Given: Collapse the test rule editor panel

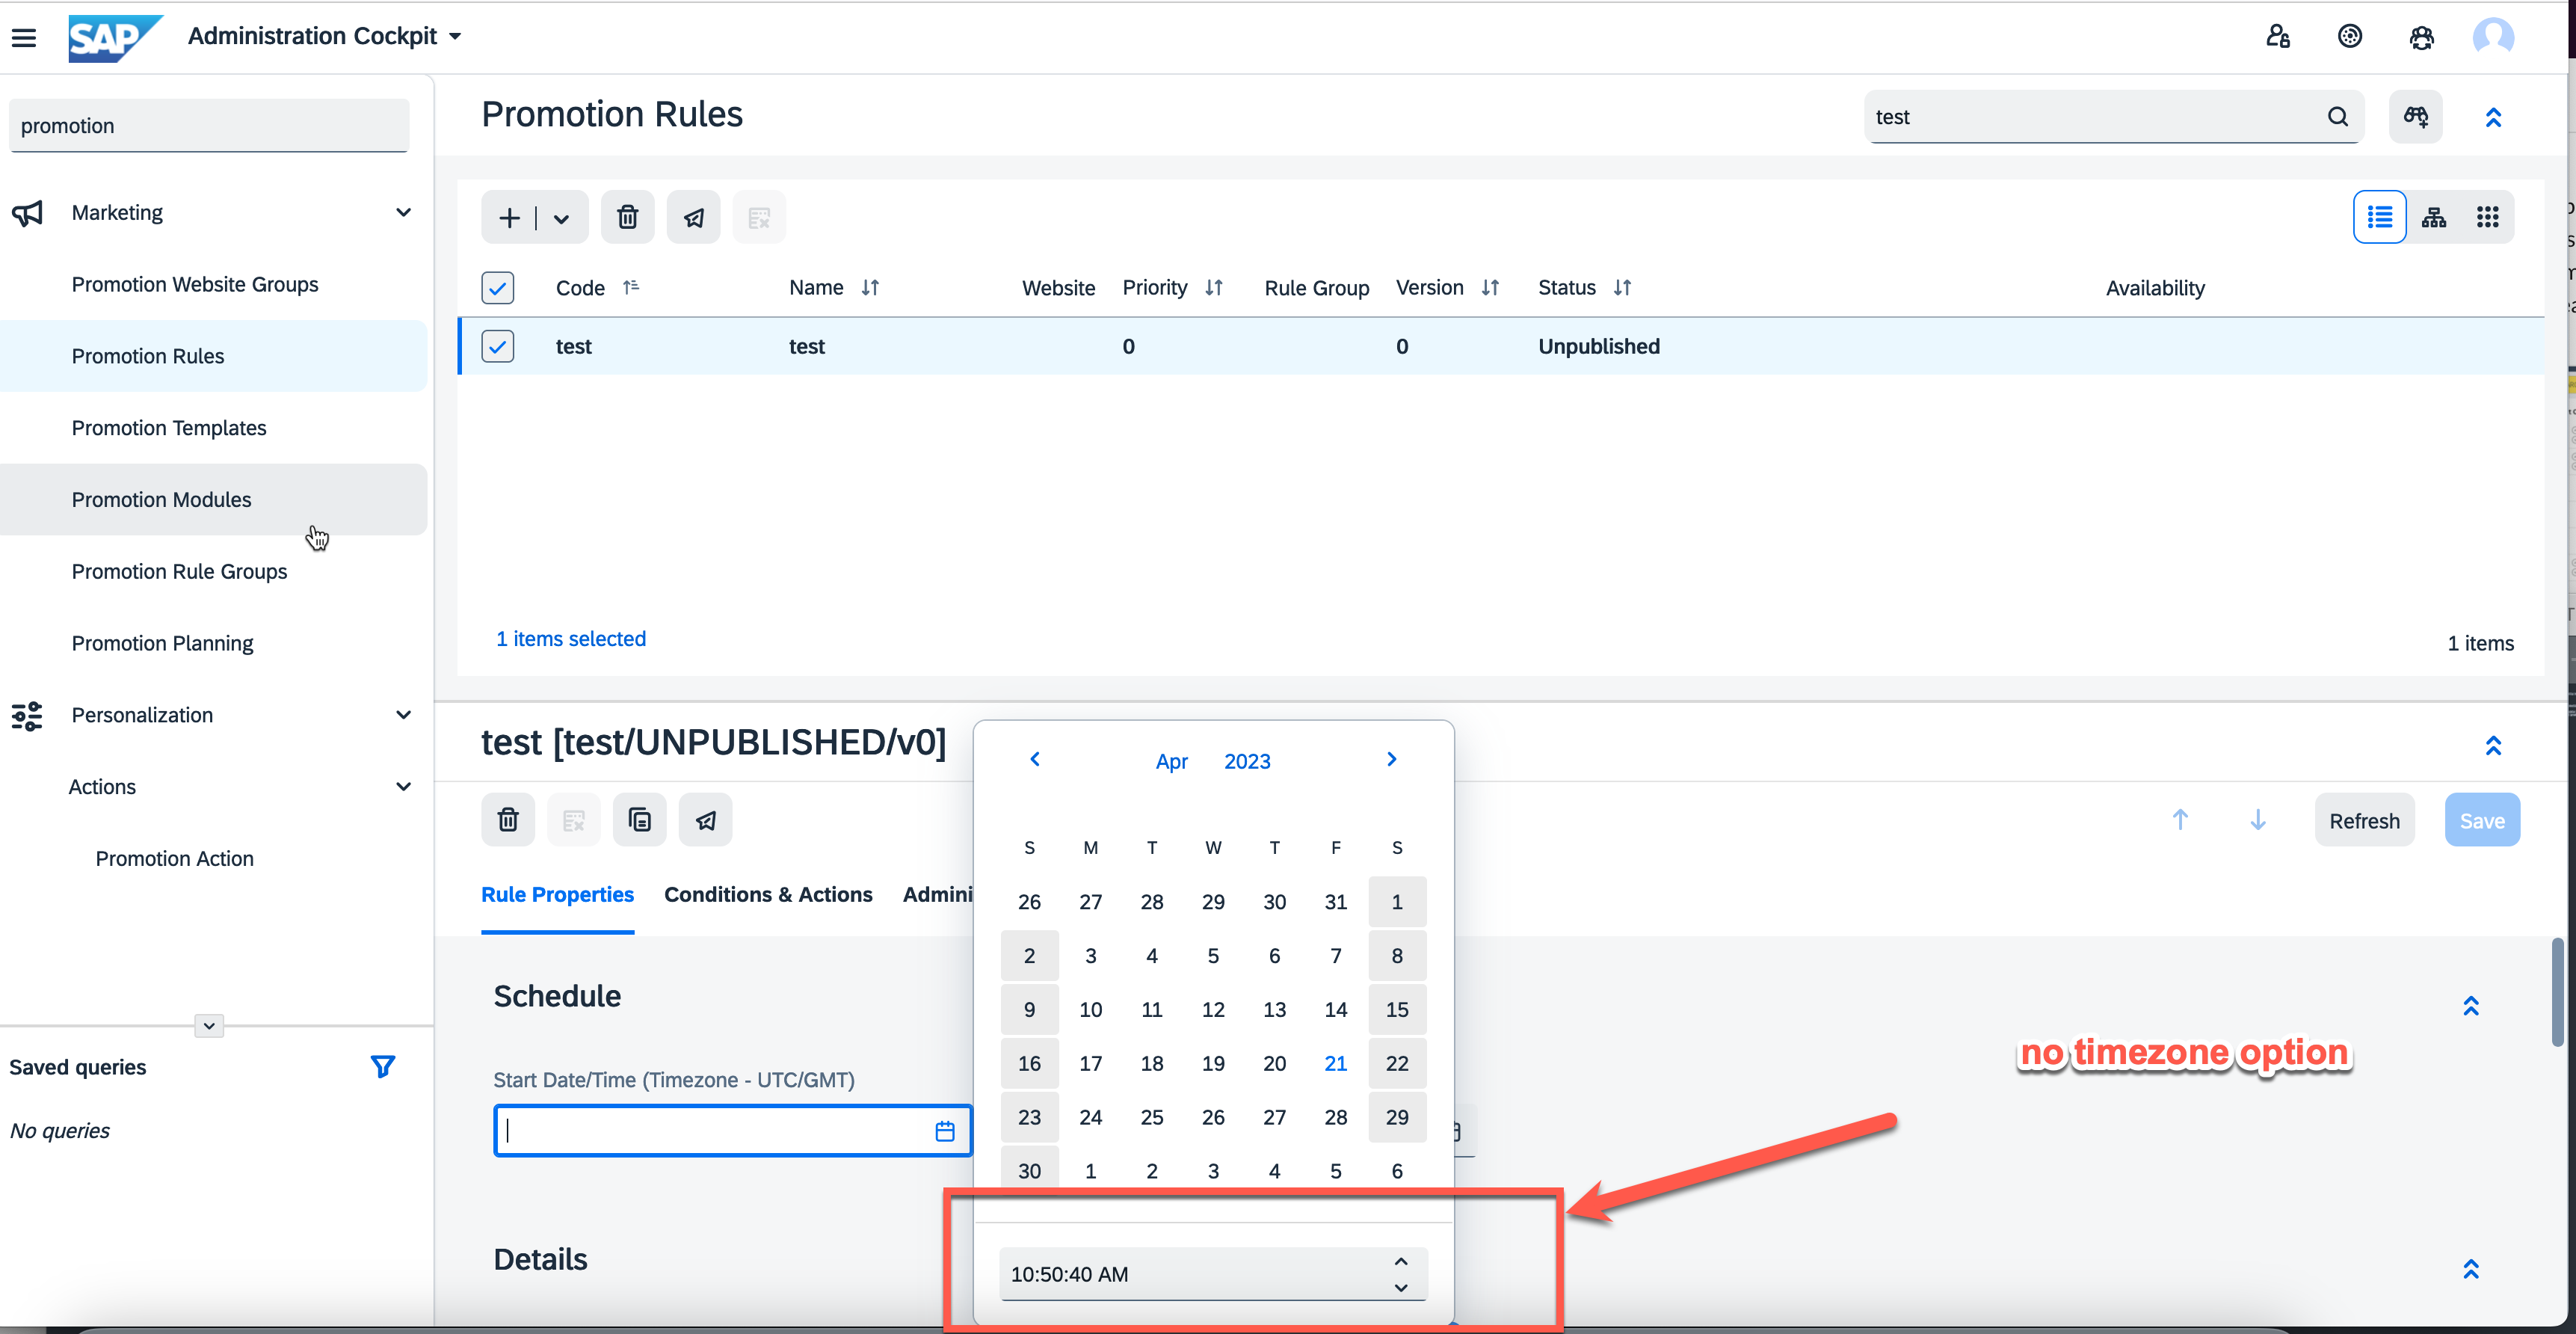Looking at the screenshot, I should coord(2493,746).
